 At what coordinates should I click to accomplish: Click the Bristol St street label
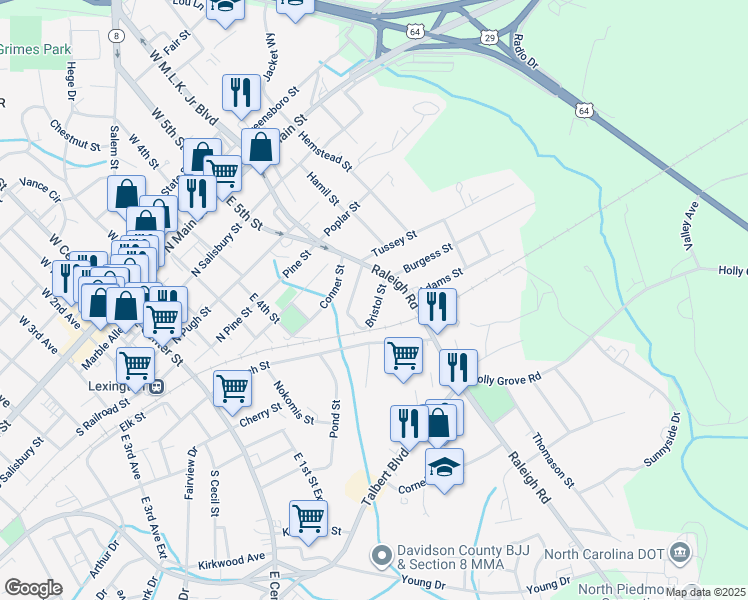tap(375, 306)
